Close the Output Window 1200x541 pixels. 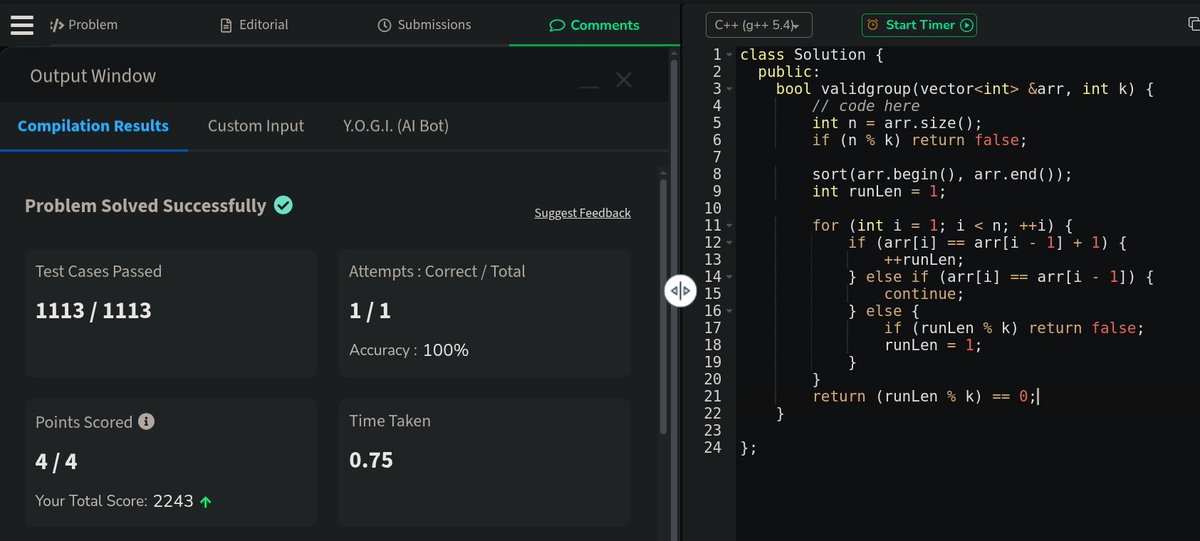coord(624,80)
